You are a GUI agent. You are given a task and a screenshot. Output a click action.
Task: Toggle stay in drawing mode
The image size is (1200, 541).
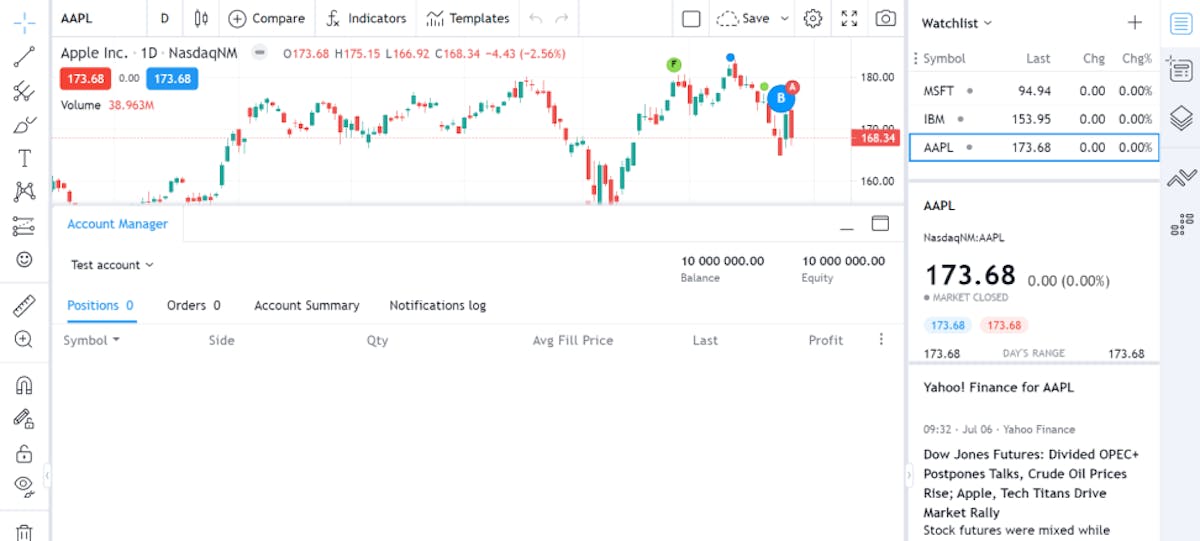point(24,419)
